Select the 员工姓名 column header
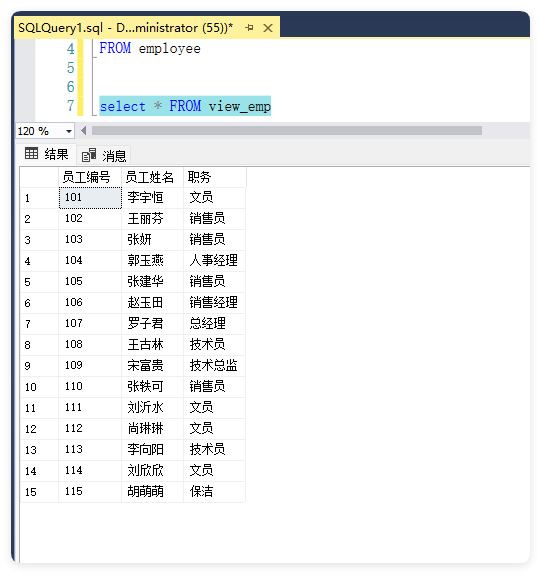 [x=152, y=177]
